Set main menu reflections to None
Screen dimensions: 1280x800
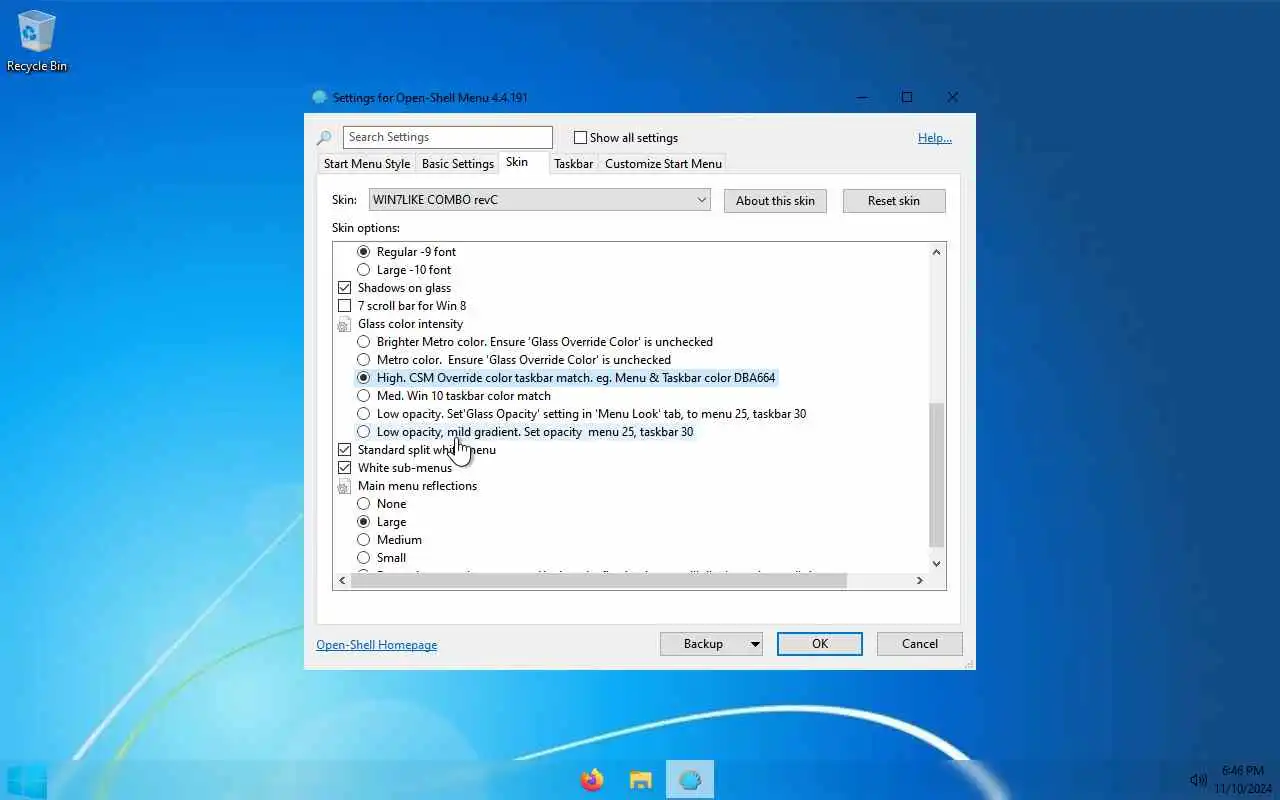point(364,504)
